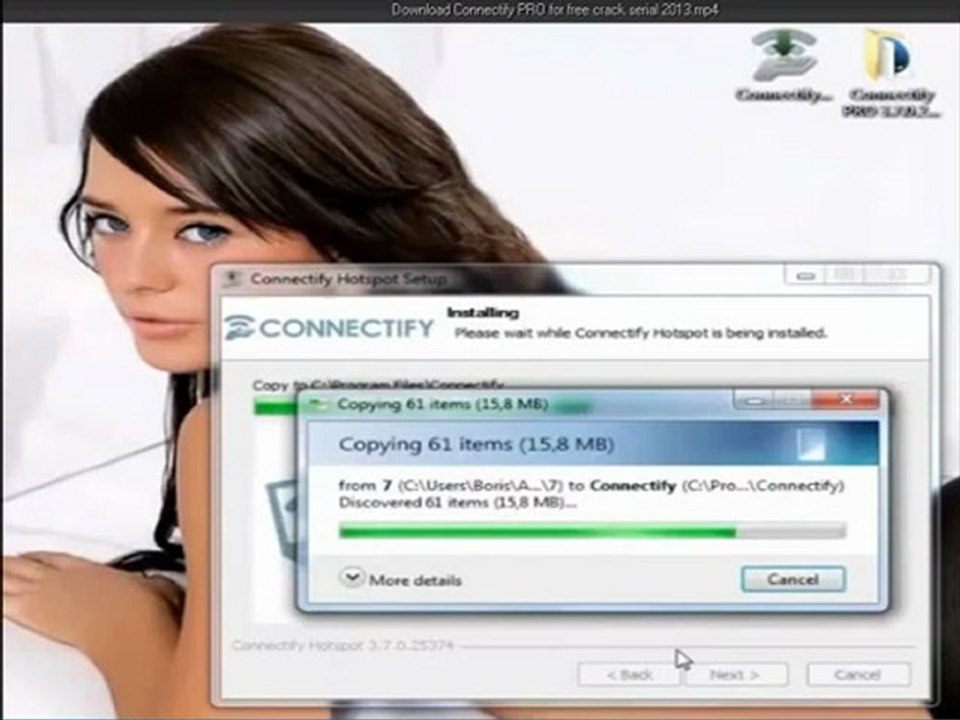
Task: Click the copy dialog title bar icon
Action: [x=317, y=404]
